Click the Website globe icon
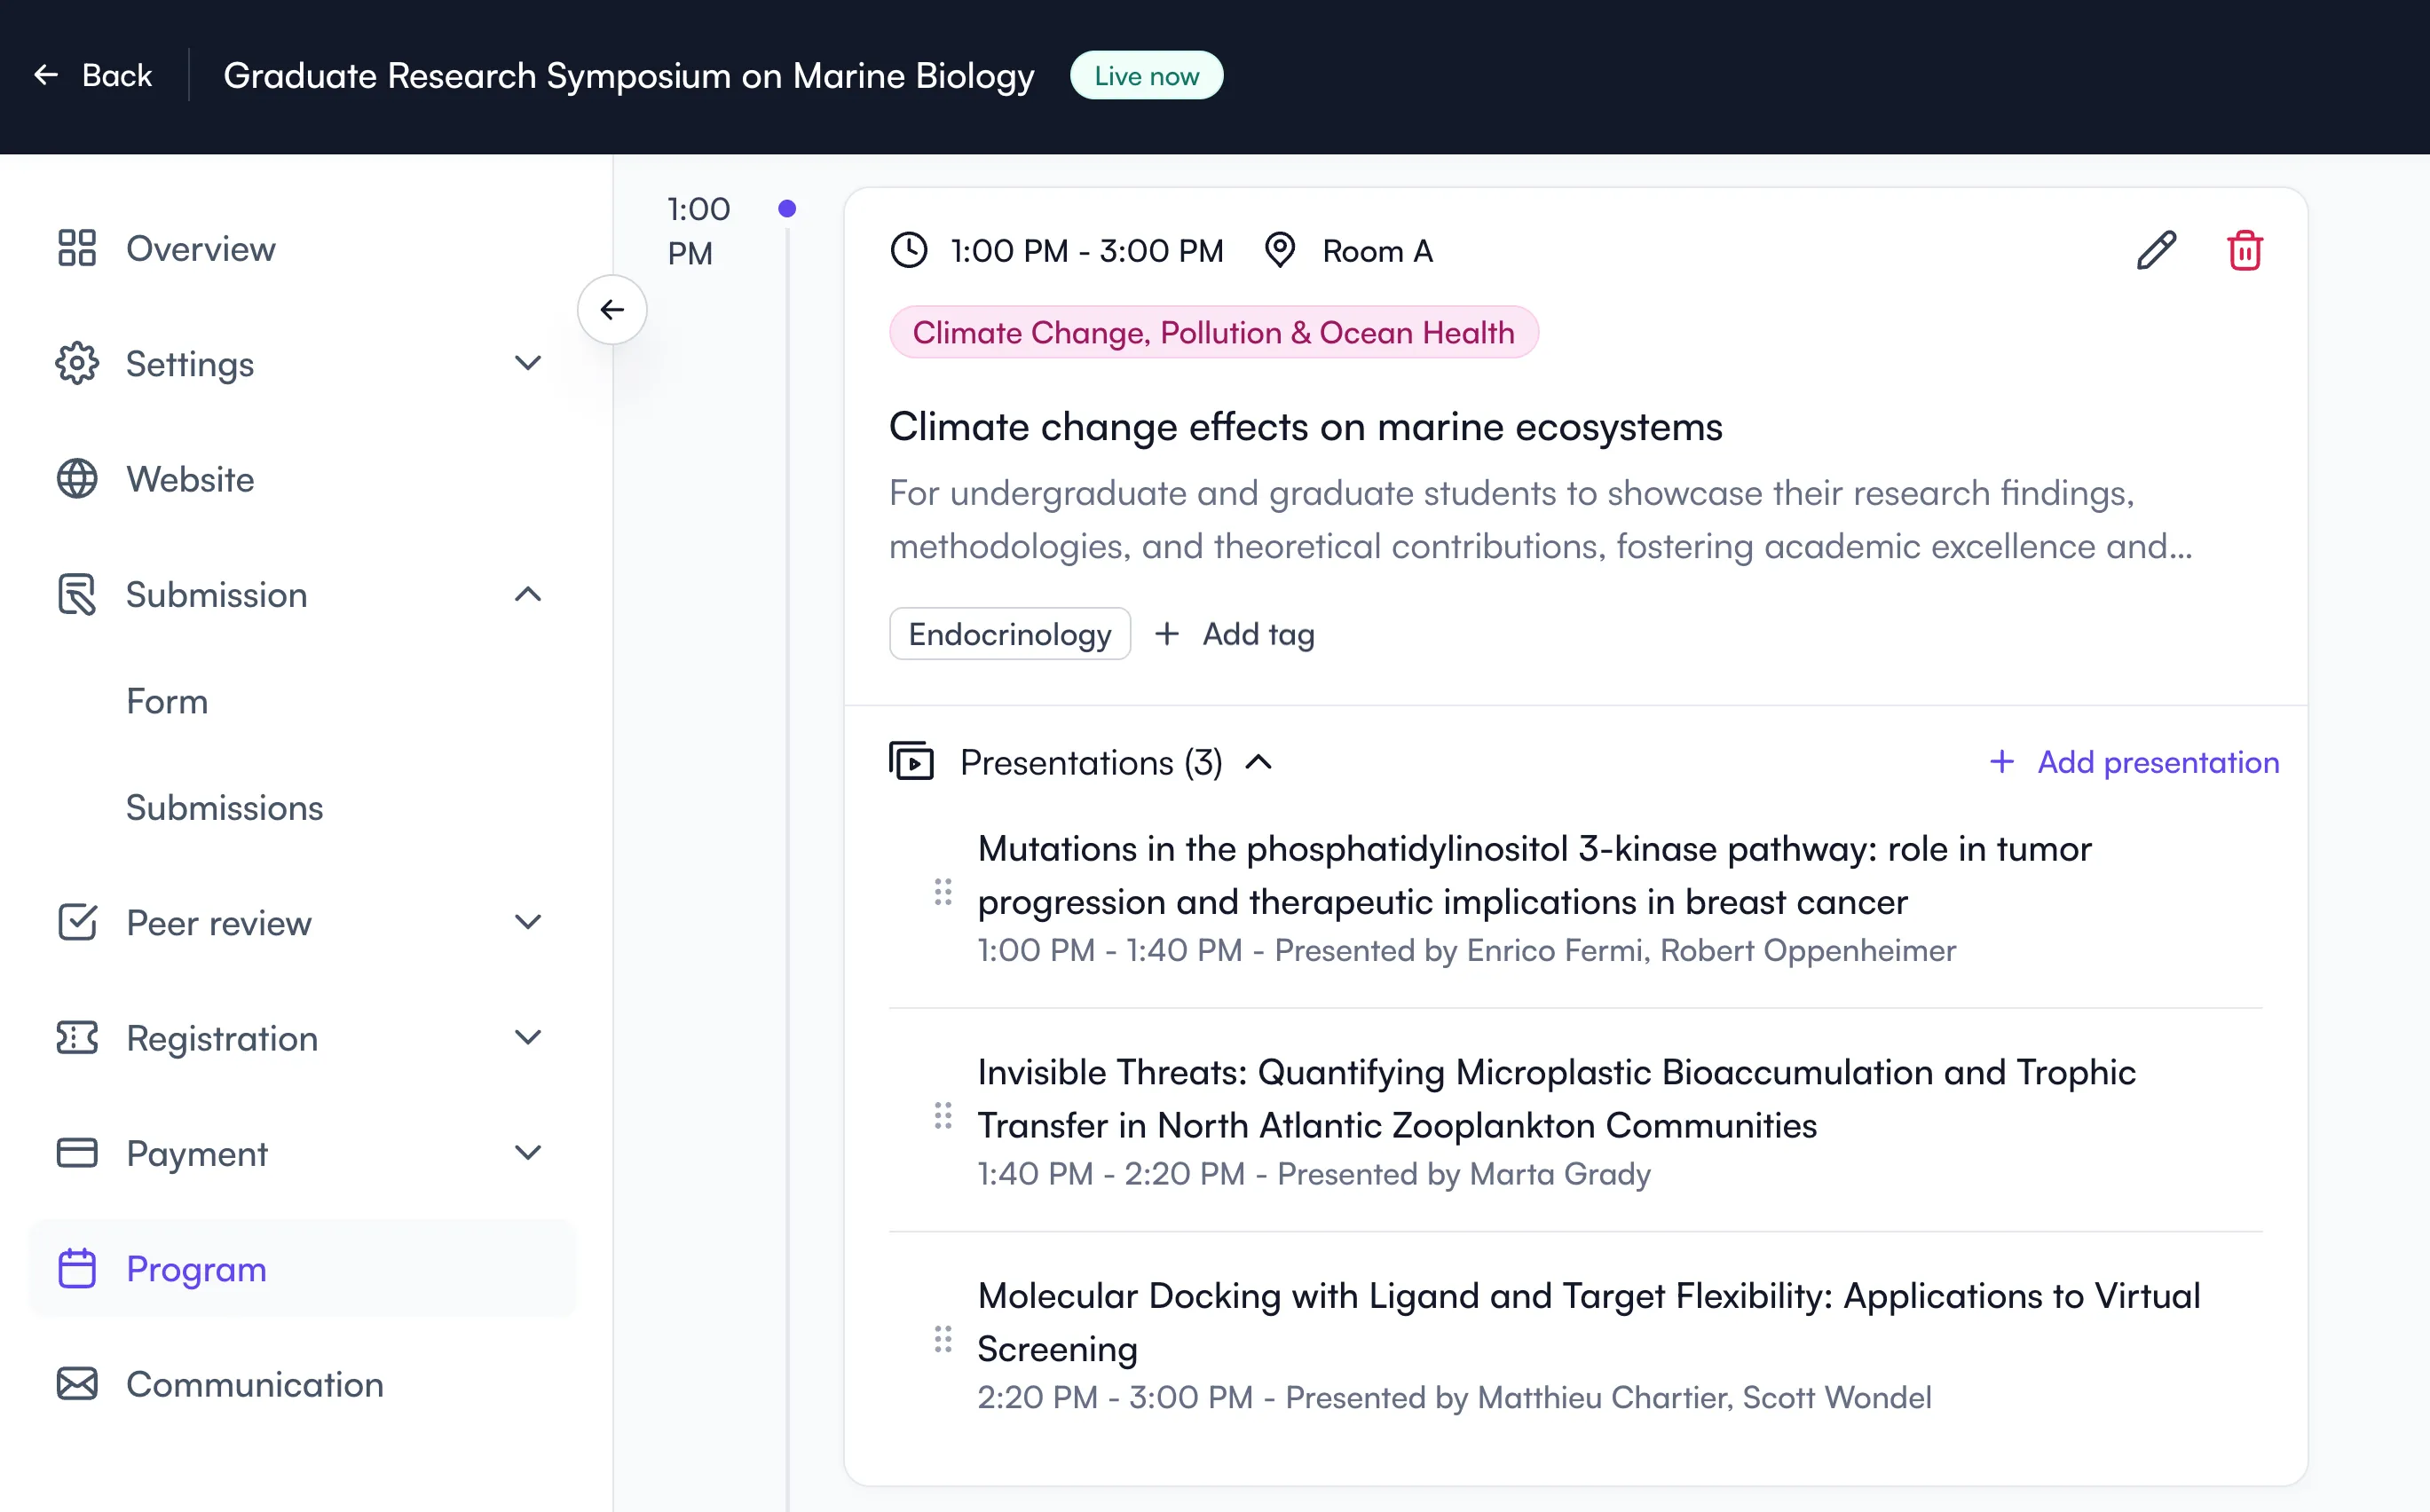This screenshot has width=2430, height=1512. [x=77, y=479]
